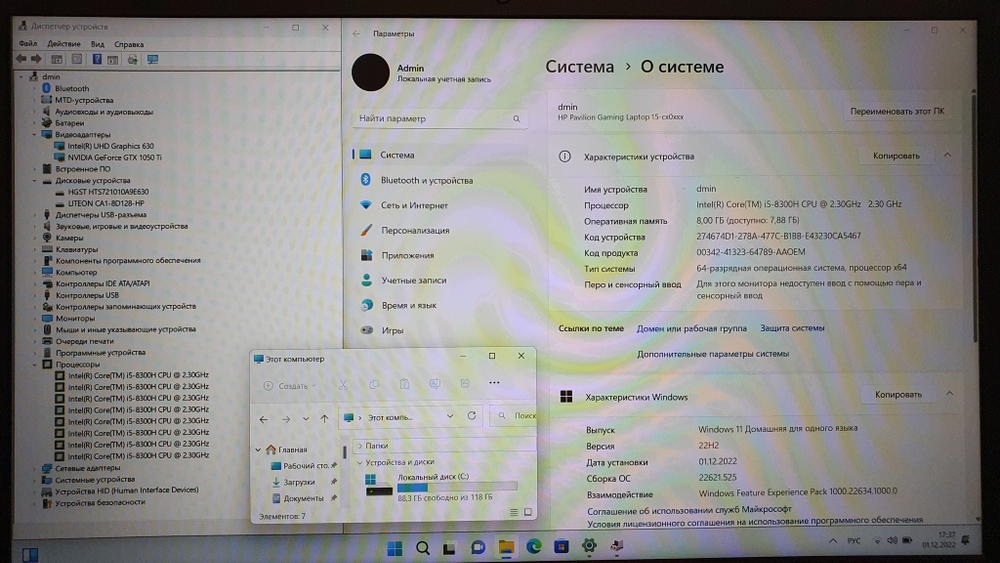
Task: Click the Forward arrow in Device Manager toolbar
Action: pyautogui.click(x=36, y=59)
